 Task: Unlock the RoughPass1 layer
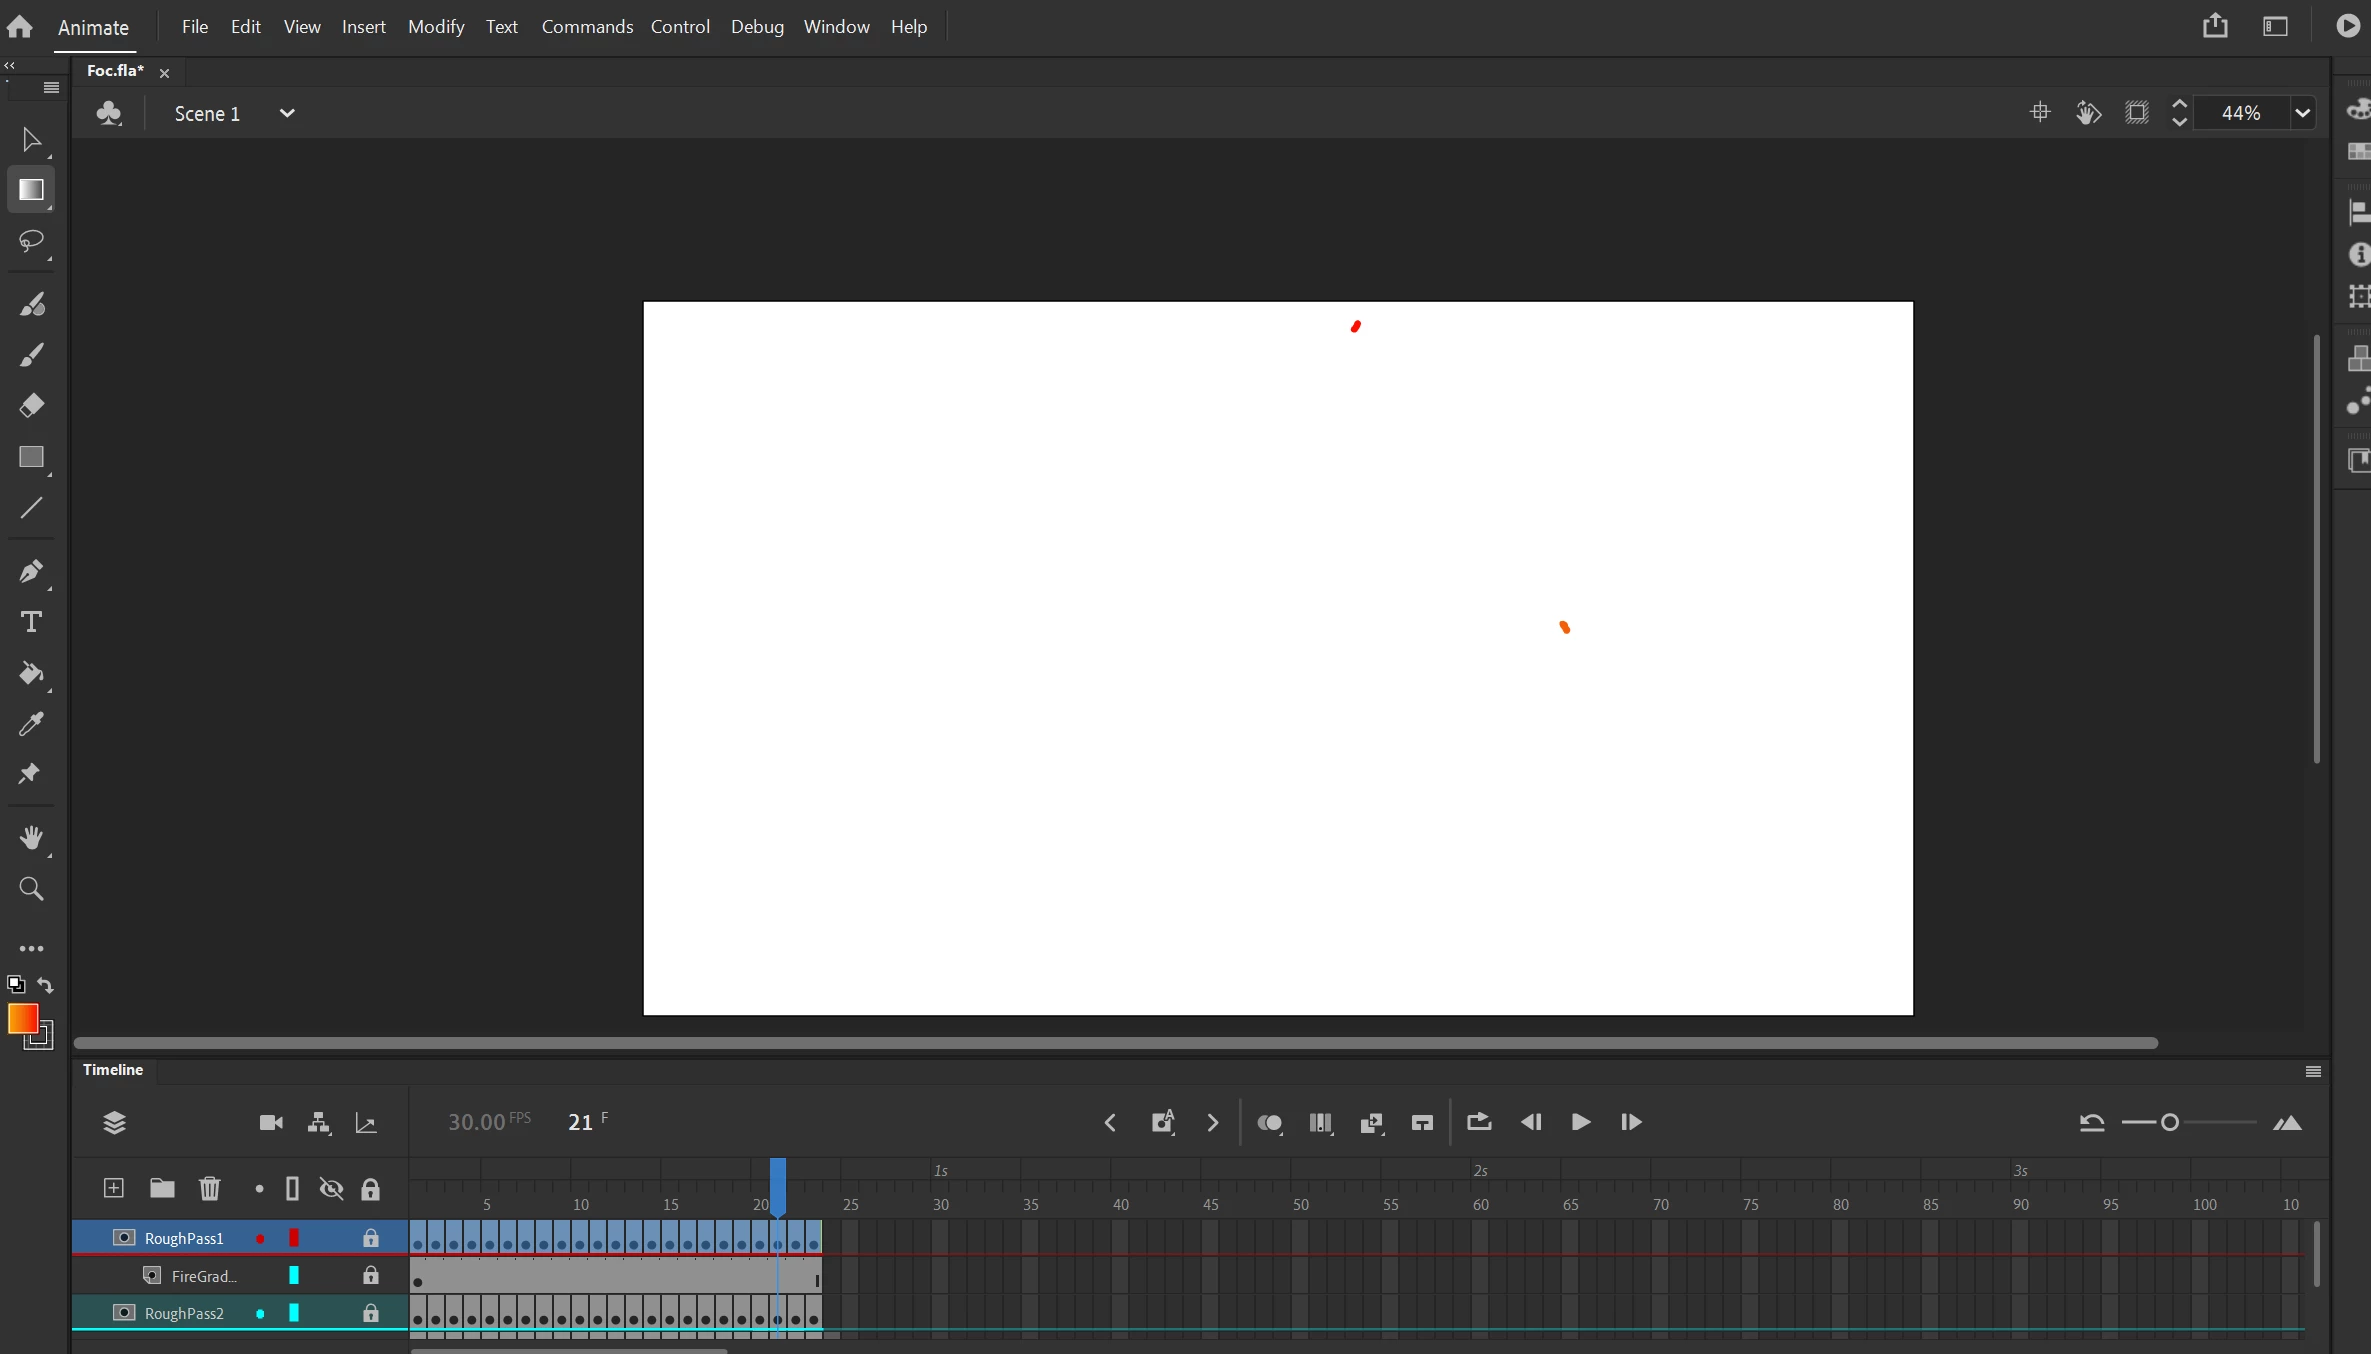[370, 1238]
